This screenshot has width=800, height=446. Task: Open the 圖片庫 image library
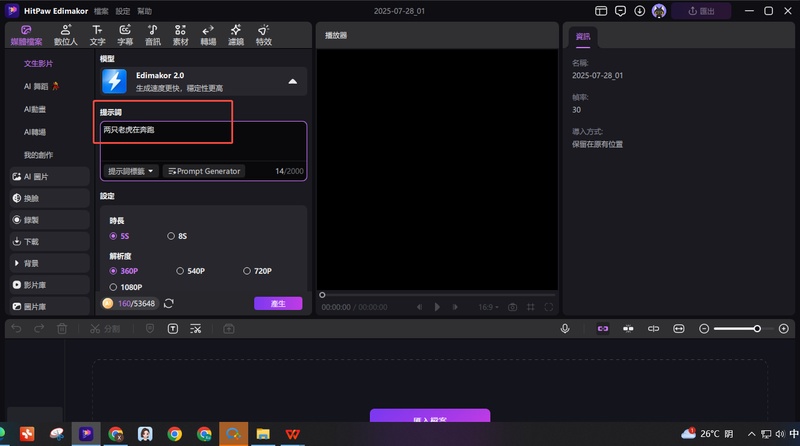[49, 306]
